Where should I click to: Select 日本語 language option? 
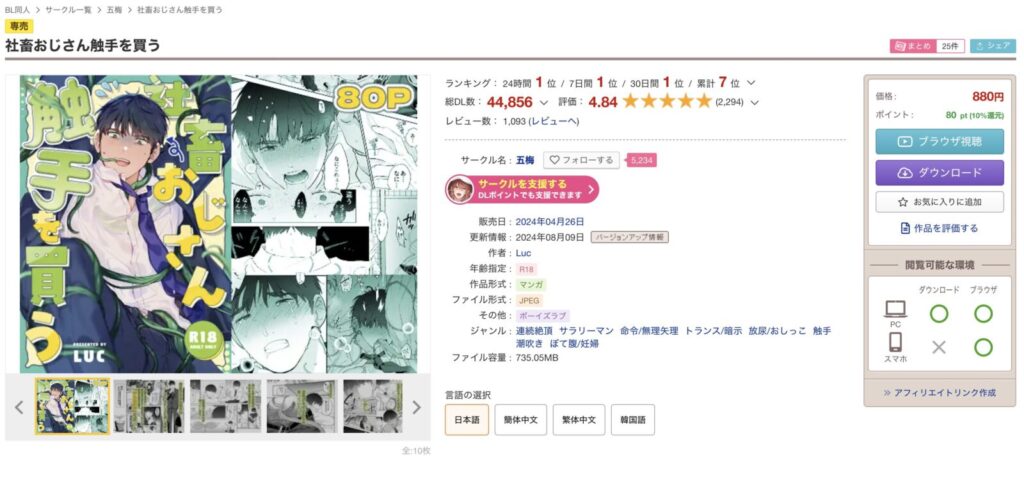[466, 420]
